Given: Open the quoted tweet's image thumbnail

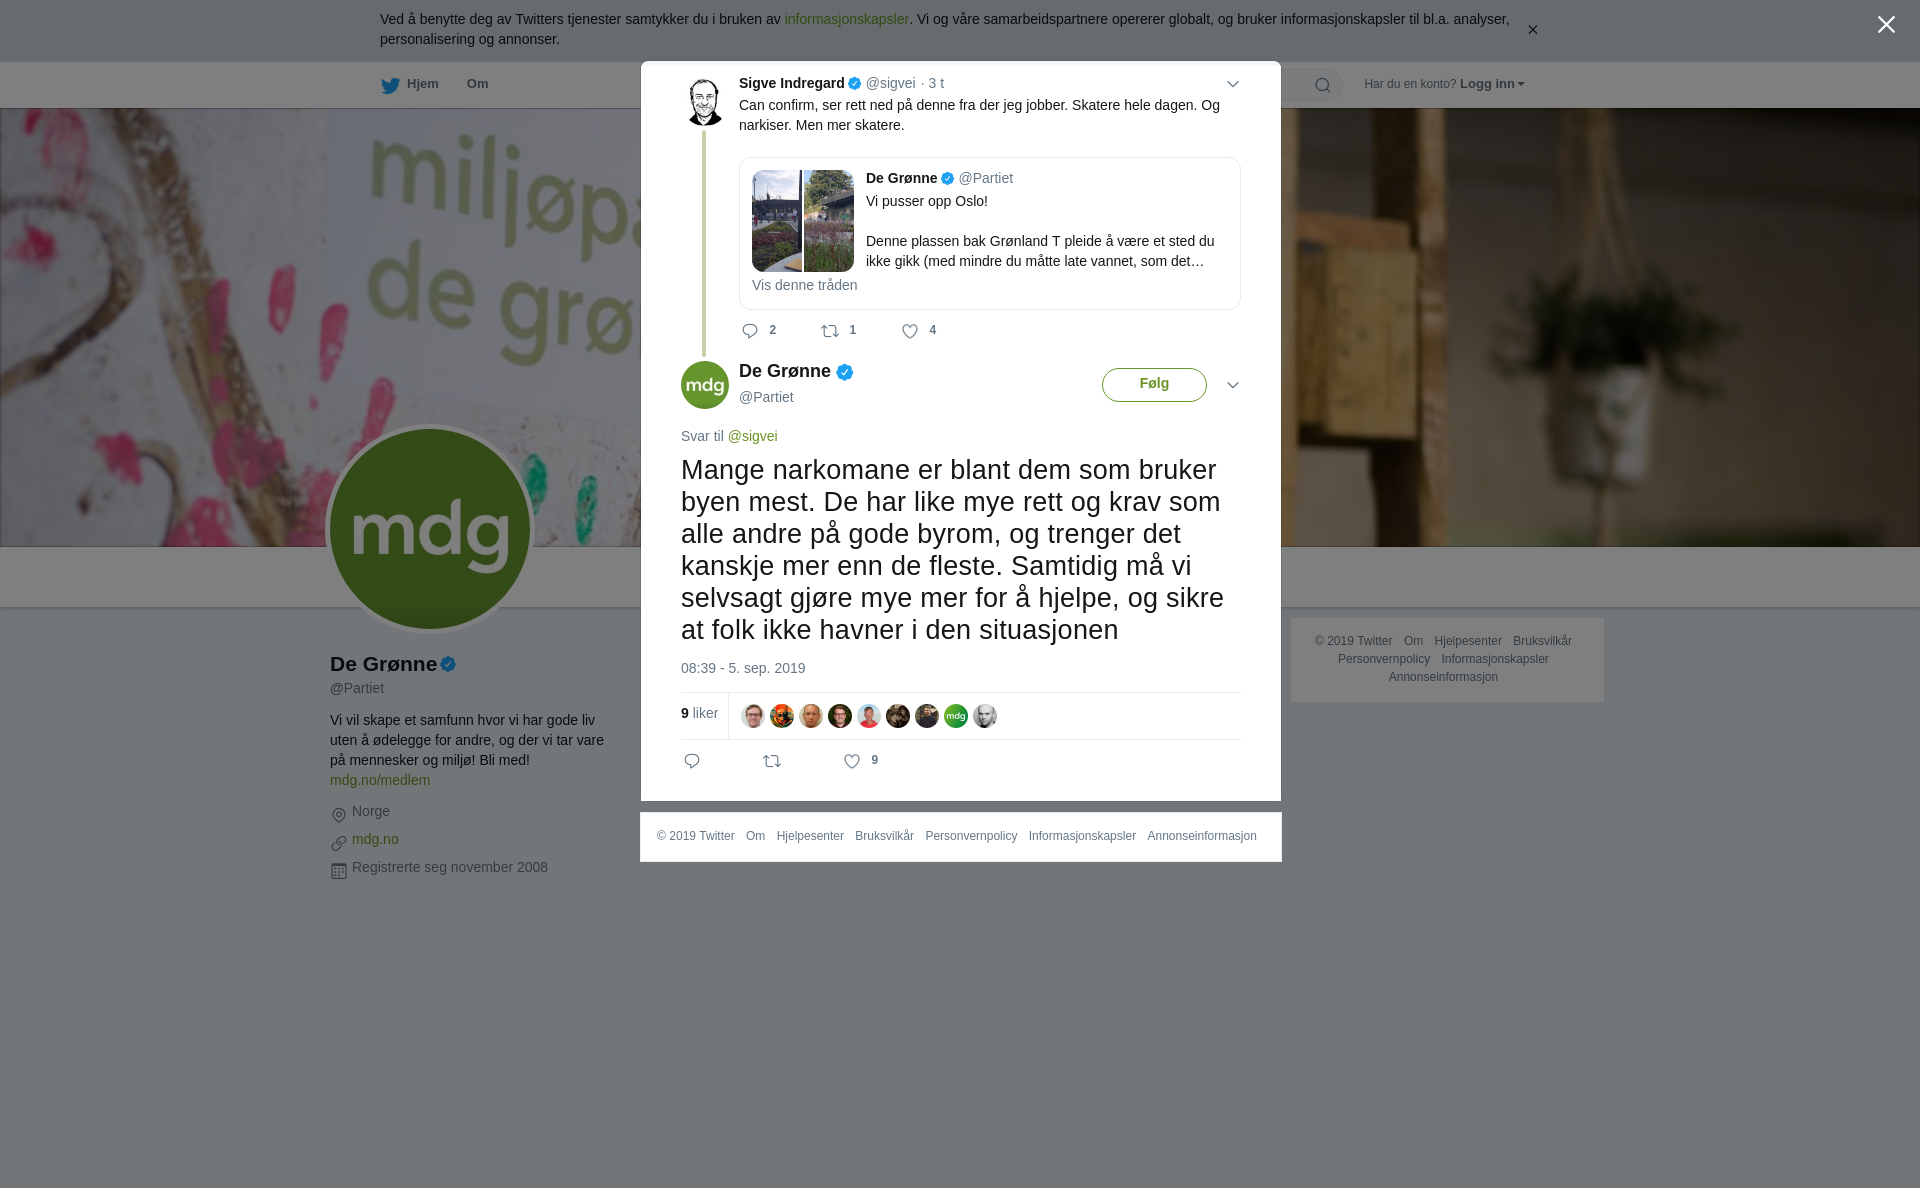Looking at the screenshot, I should click(803, 221).
